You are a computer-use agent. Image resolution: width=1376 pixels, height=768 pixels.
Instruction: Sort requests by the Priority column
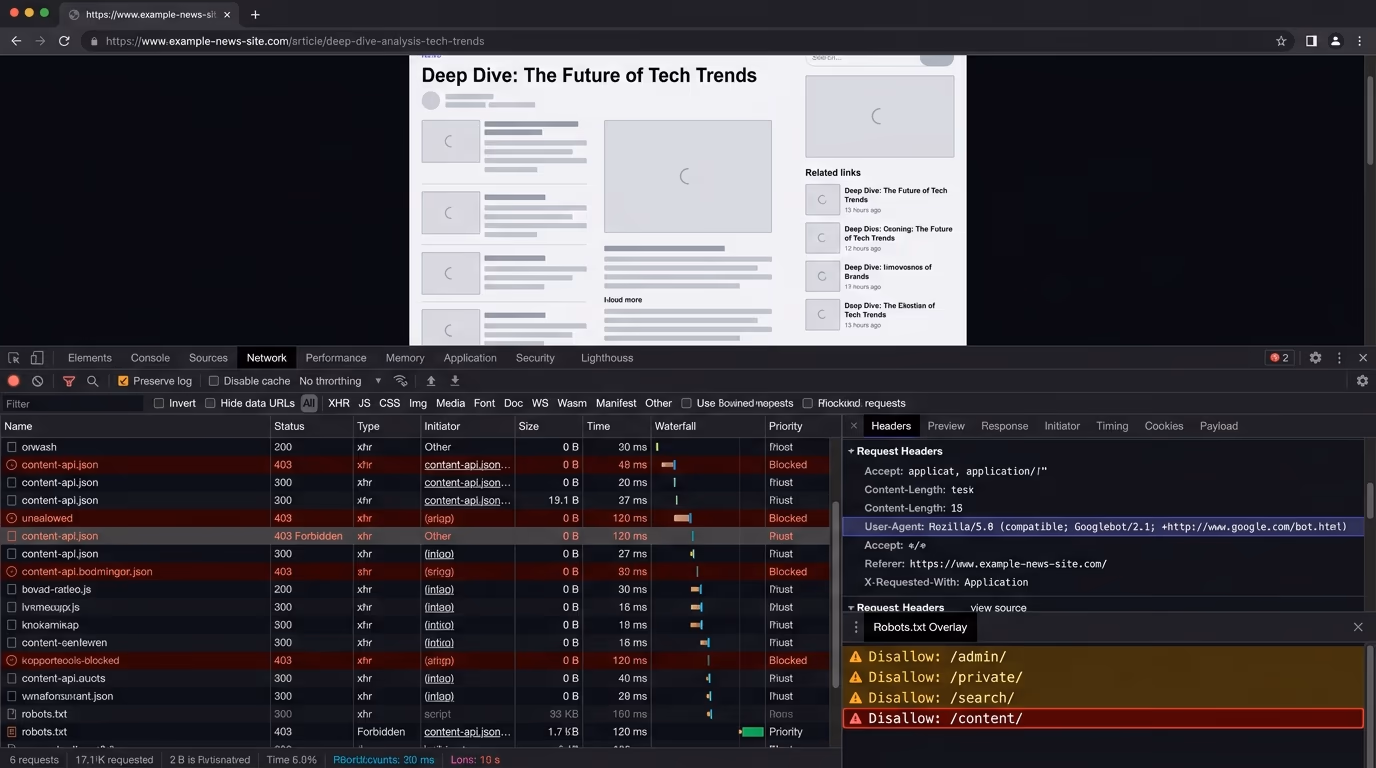(x=798, y=426)
